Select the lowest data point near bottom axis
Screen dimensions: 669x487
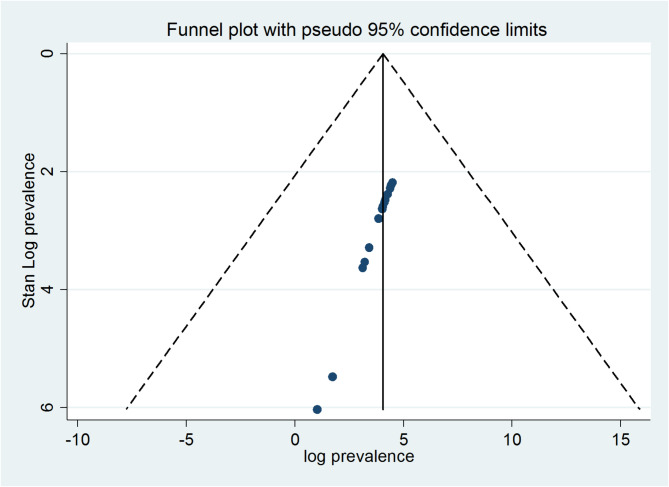coord(317,409)
